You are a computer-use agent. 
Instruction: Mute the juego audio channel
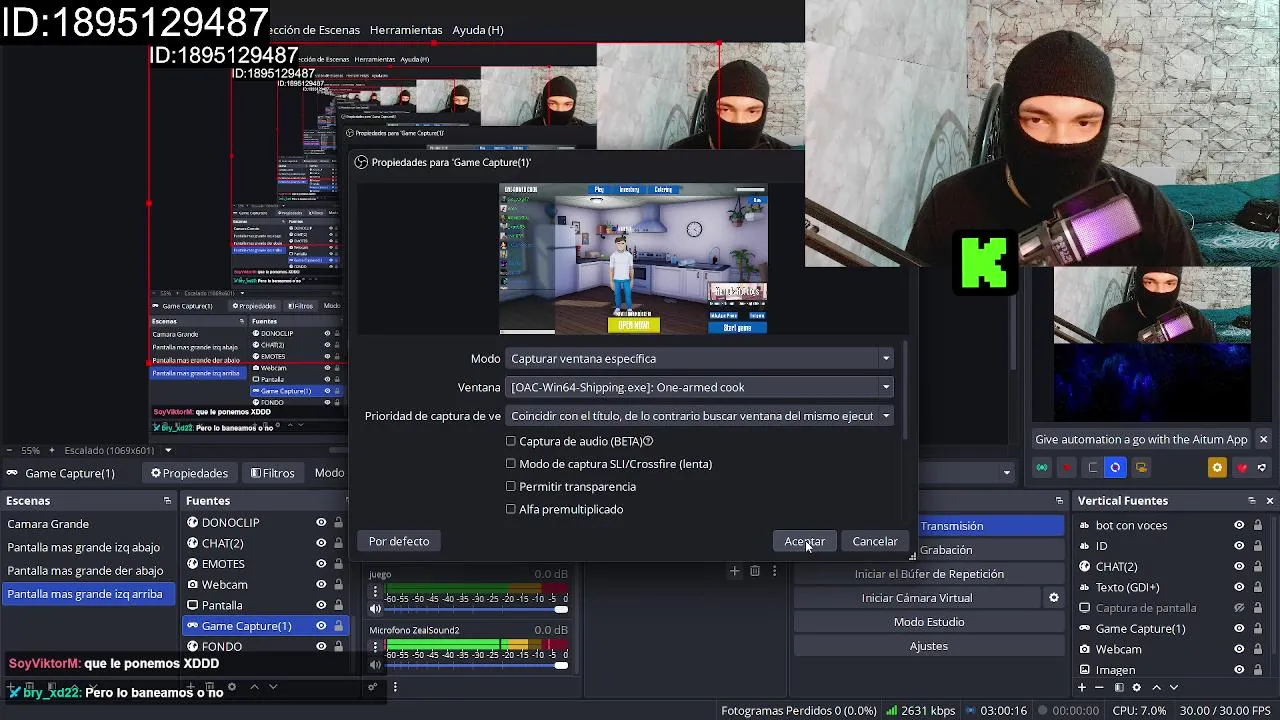[376, 608]
